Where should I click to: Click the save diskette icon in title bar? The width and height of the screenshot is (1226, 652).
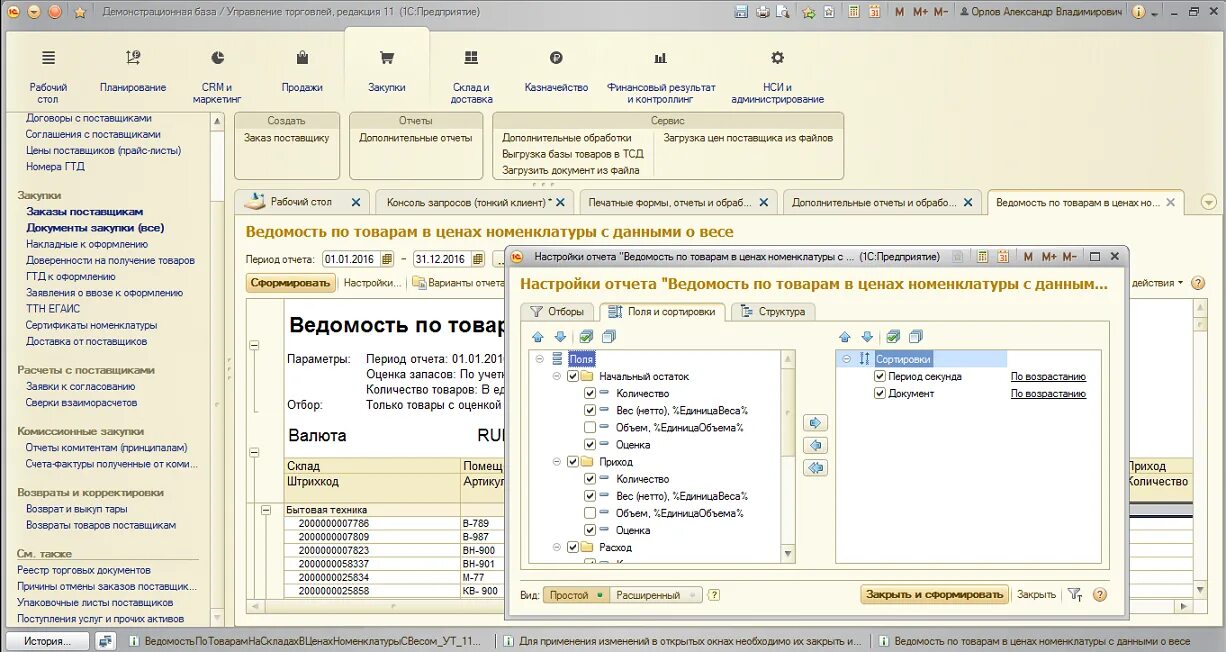pyautogui.click(x=741, y=12)
